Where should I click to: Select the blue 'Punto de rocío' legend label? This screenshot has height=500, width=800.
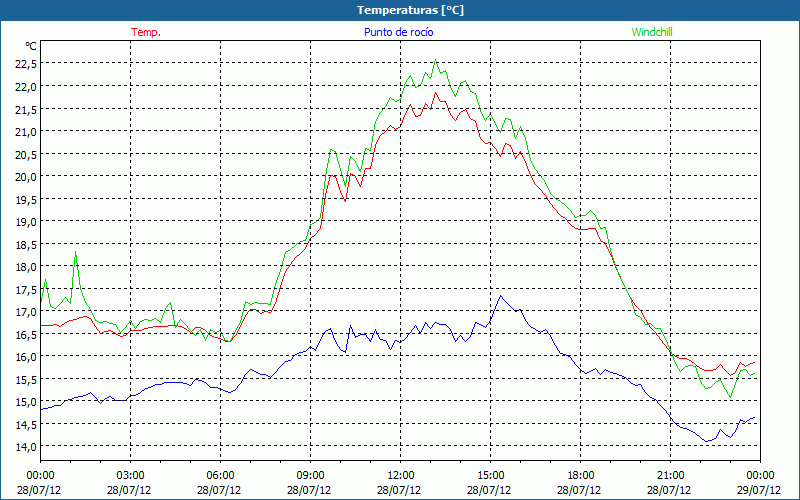point(398,32)
